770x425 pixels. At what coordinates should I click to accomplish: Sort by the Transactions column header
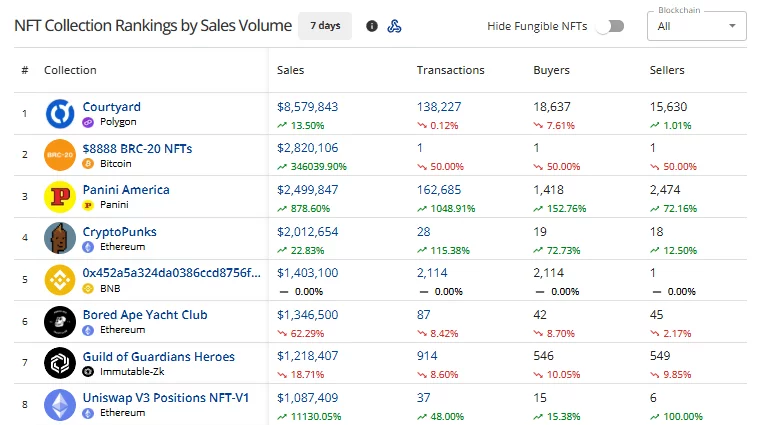pyautogui.click(x=450, y=70)
